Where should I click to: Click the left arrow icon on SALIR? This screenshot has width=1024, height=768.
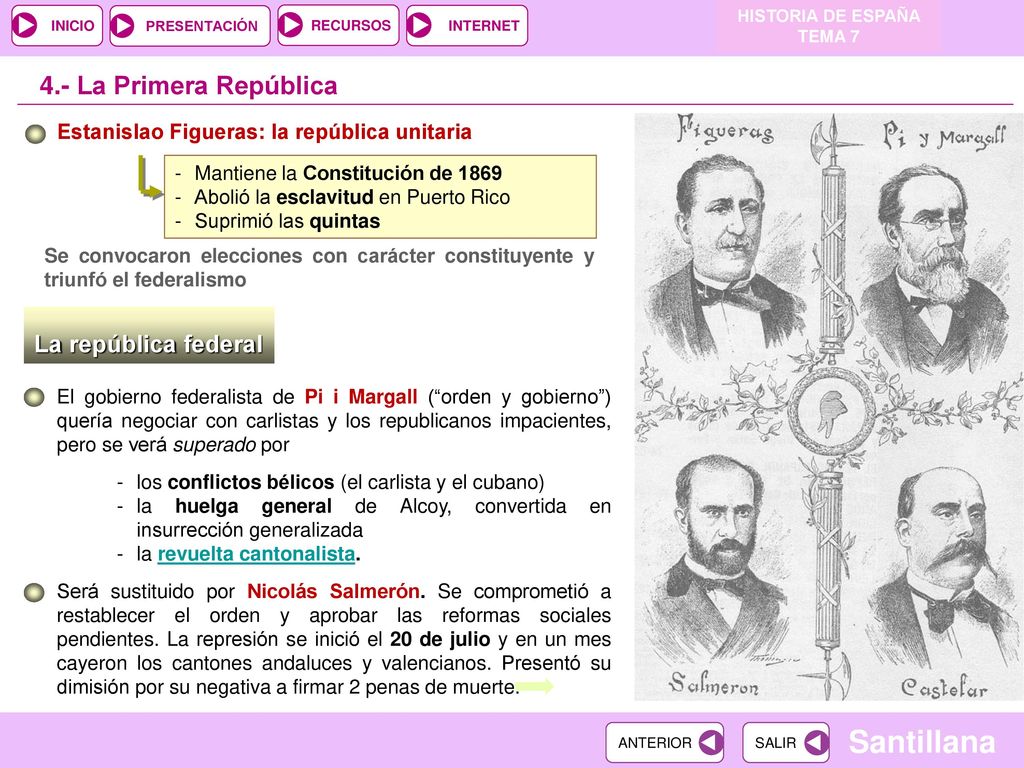816,743
